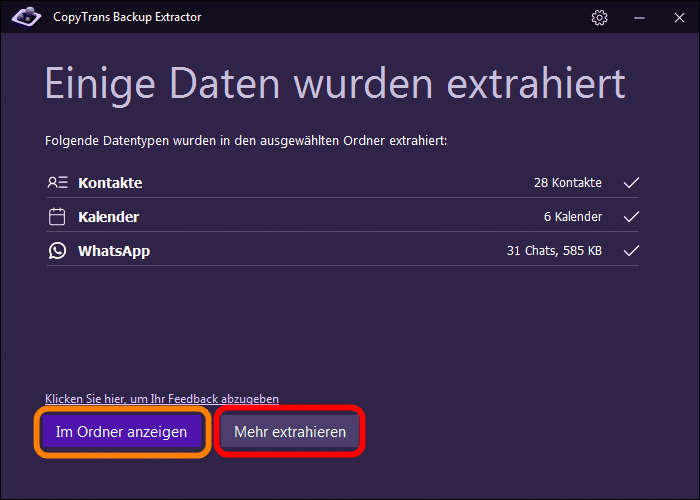Click the '31 Chats, 585 KB' text
The height and width of the screenshot is (500, 700).
pyautogui.click(x=554, y=250)
